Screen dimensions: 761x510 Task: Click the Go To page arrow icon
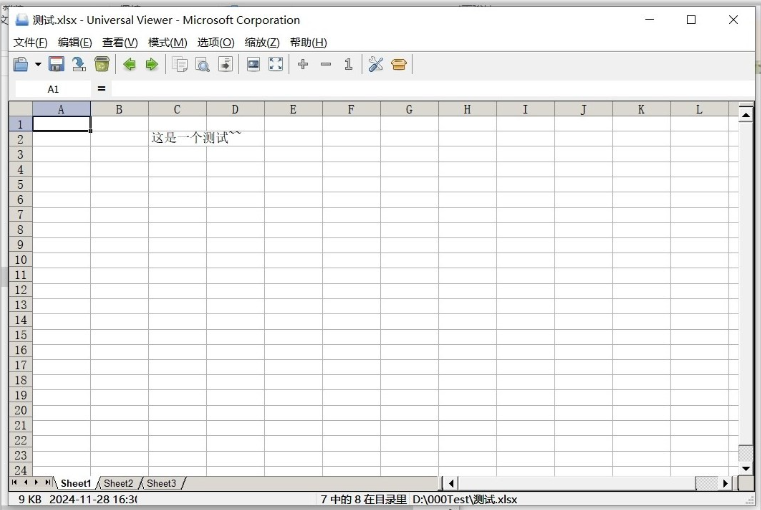coord(225,64)
